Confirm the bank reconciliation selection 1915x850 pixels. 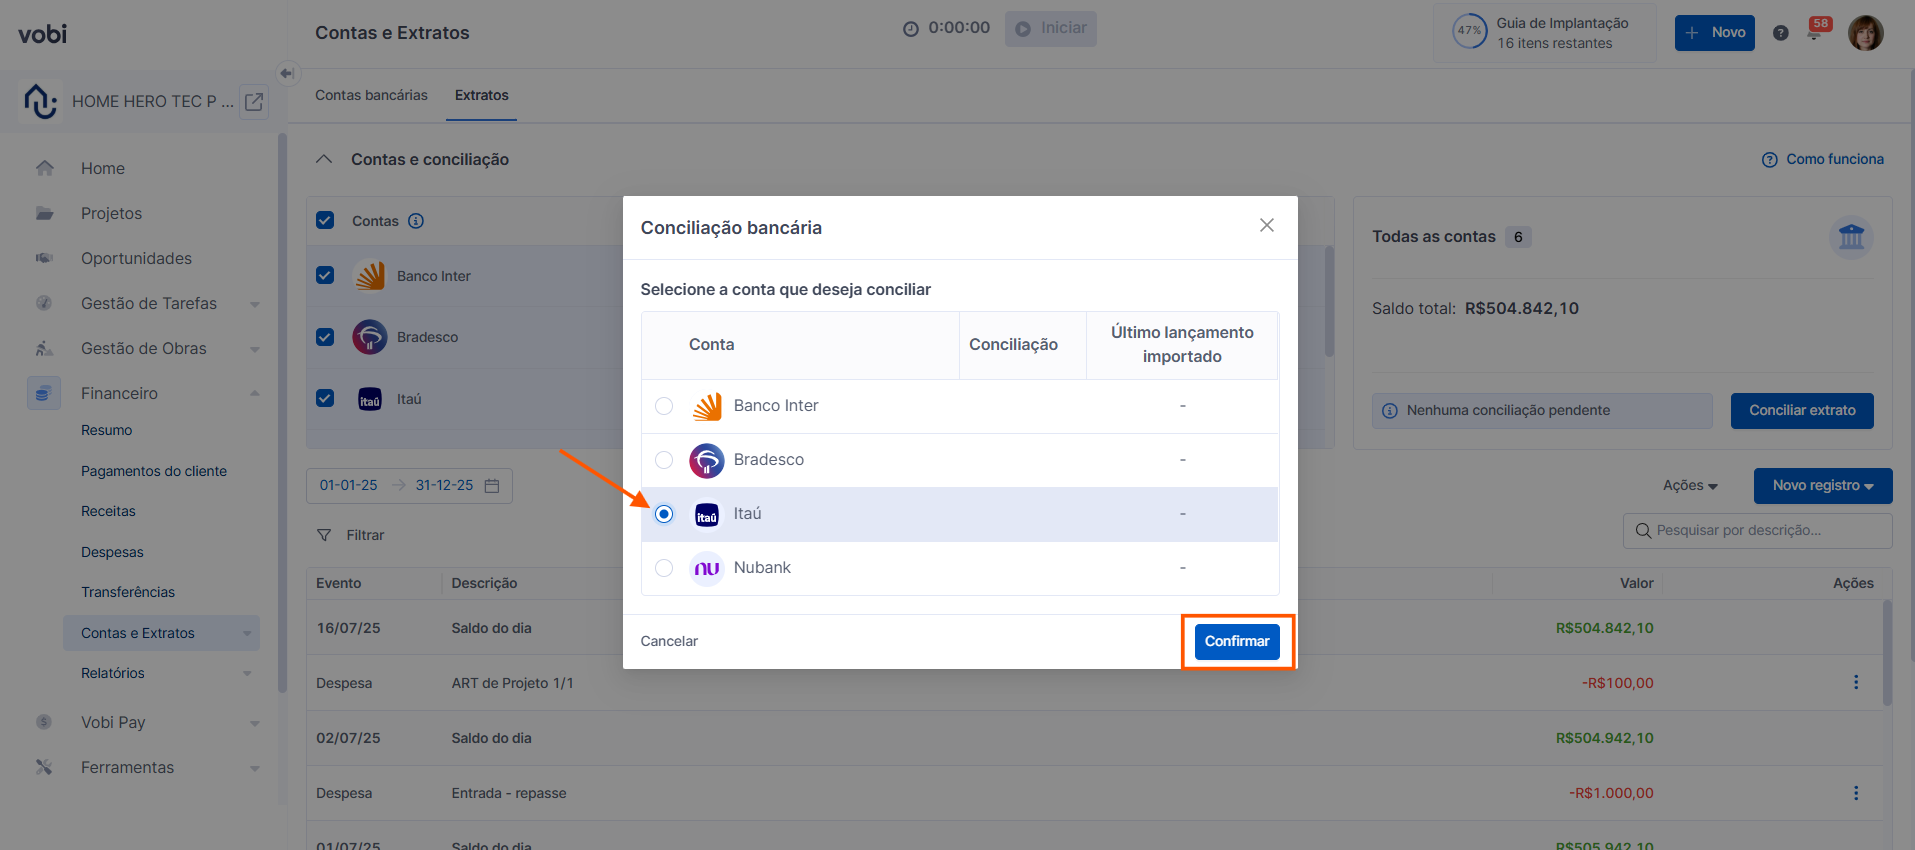pos(1236,641)
